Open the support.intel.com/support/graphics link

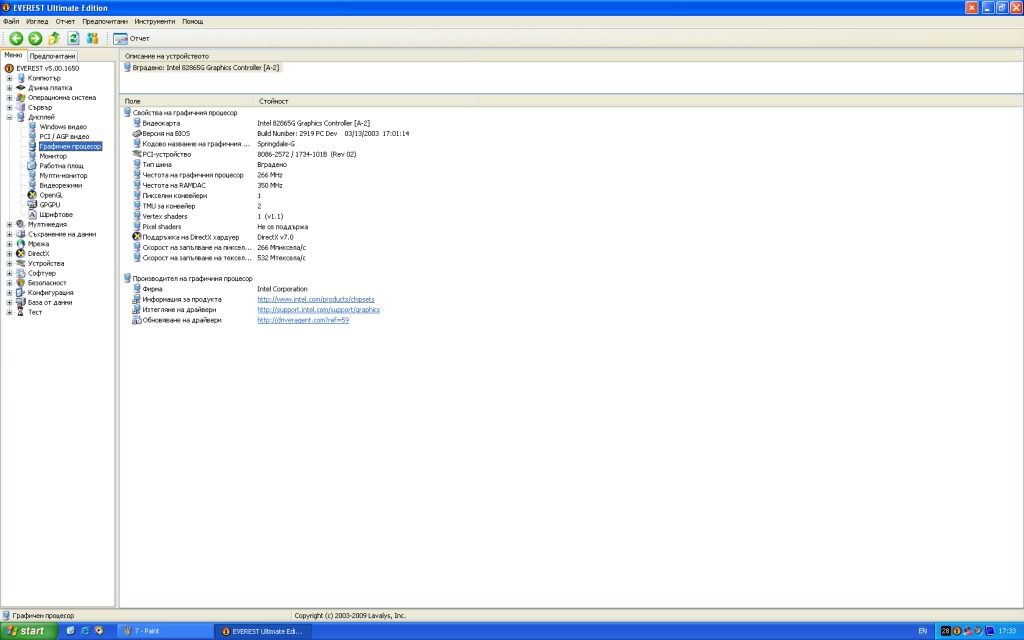pyautogui.click(x=318, y=310)
